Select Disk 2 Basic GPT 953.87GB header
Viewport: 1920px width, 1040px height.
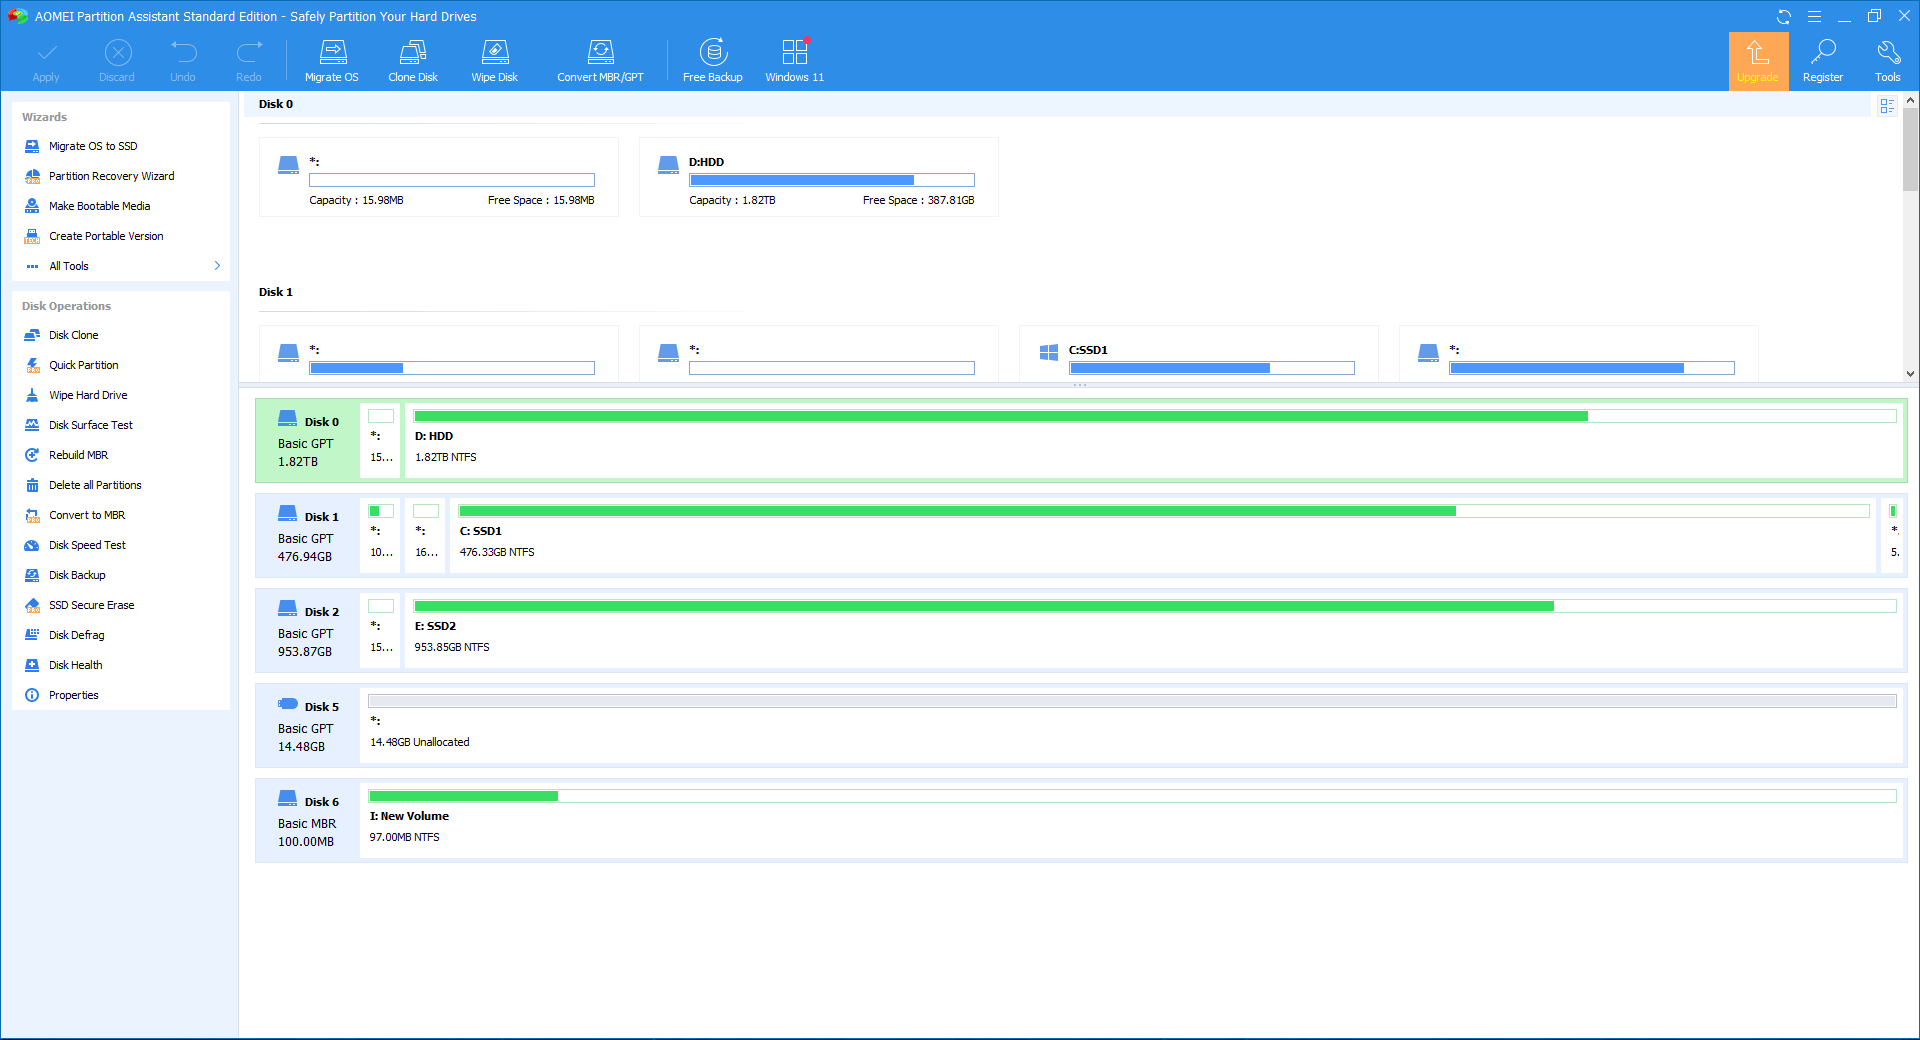coord(308,631)
